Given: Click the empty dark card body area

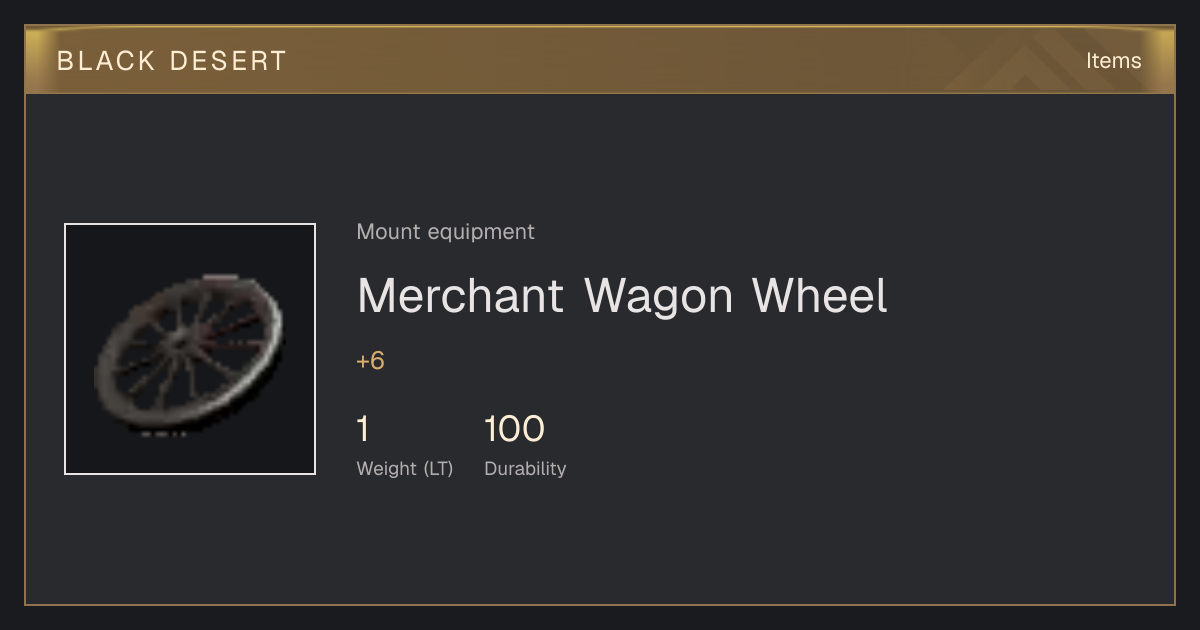Looking at the screenshot, I should 800,540.
